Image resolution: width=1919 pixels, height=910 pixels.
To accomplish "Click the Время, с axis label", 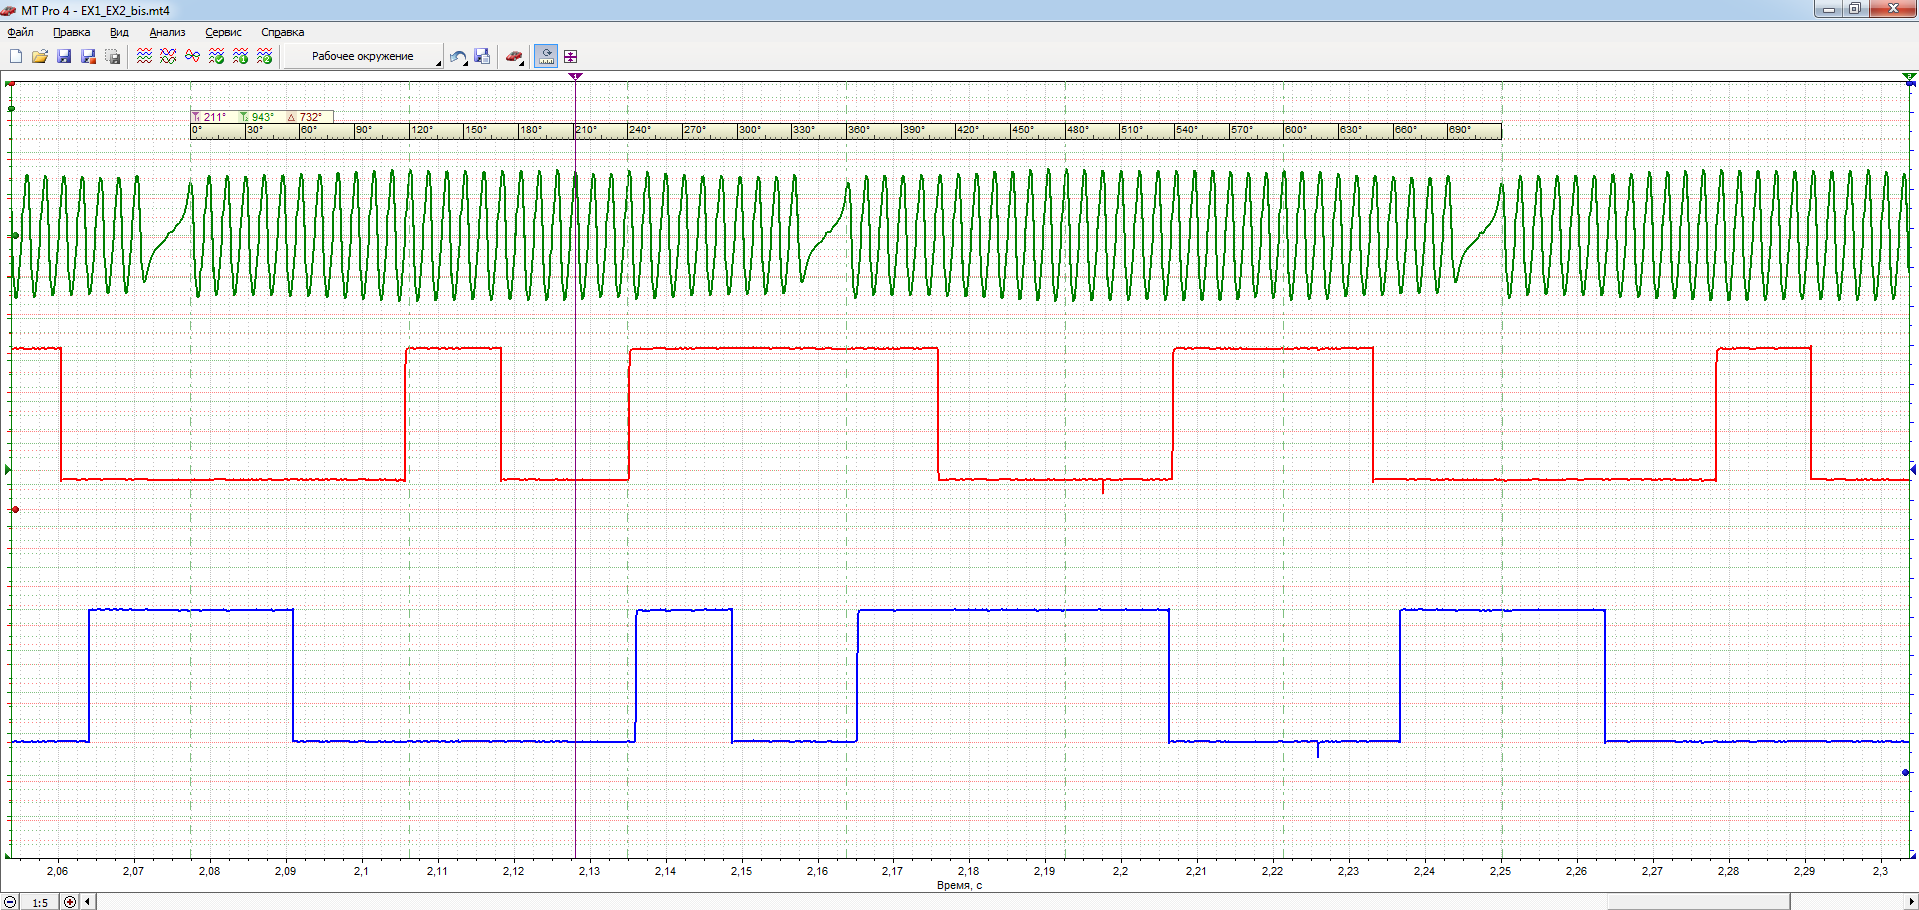I will tap(959, 885).
